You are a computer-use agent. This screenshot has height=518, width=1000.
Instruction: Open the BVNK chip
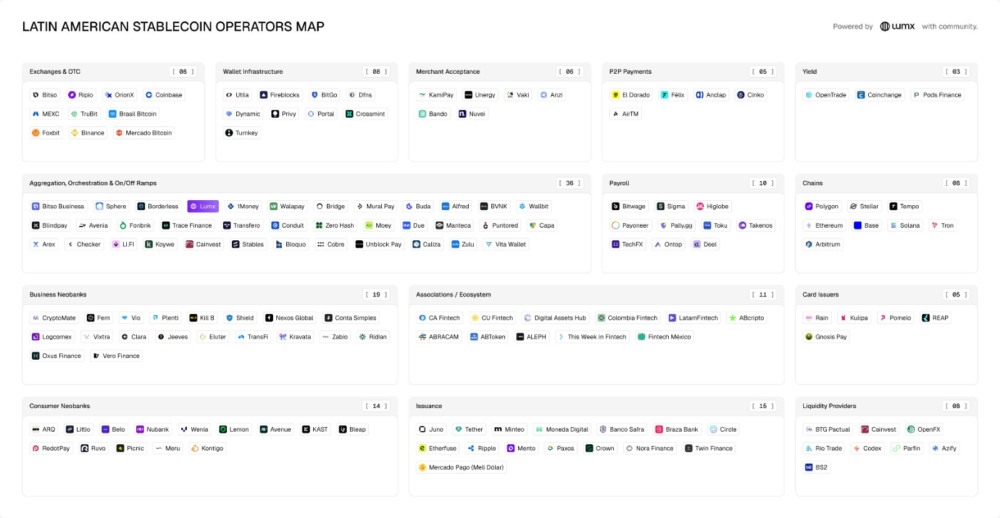click(493, 207)
